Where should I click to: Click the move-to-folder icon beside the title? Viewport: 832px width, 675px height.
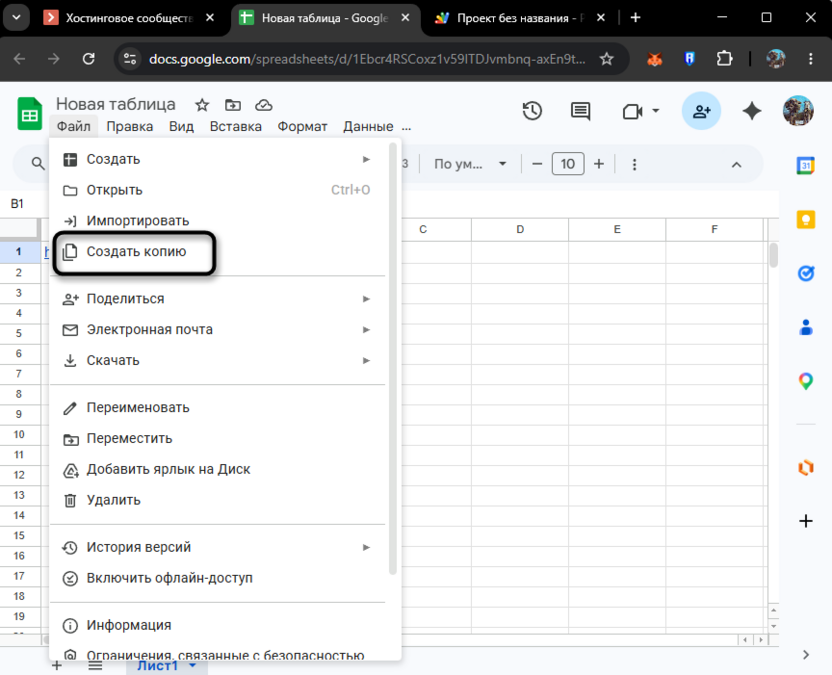[x=232, y=105]
